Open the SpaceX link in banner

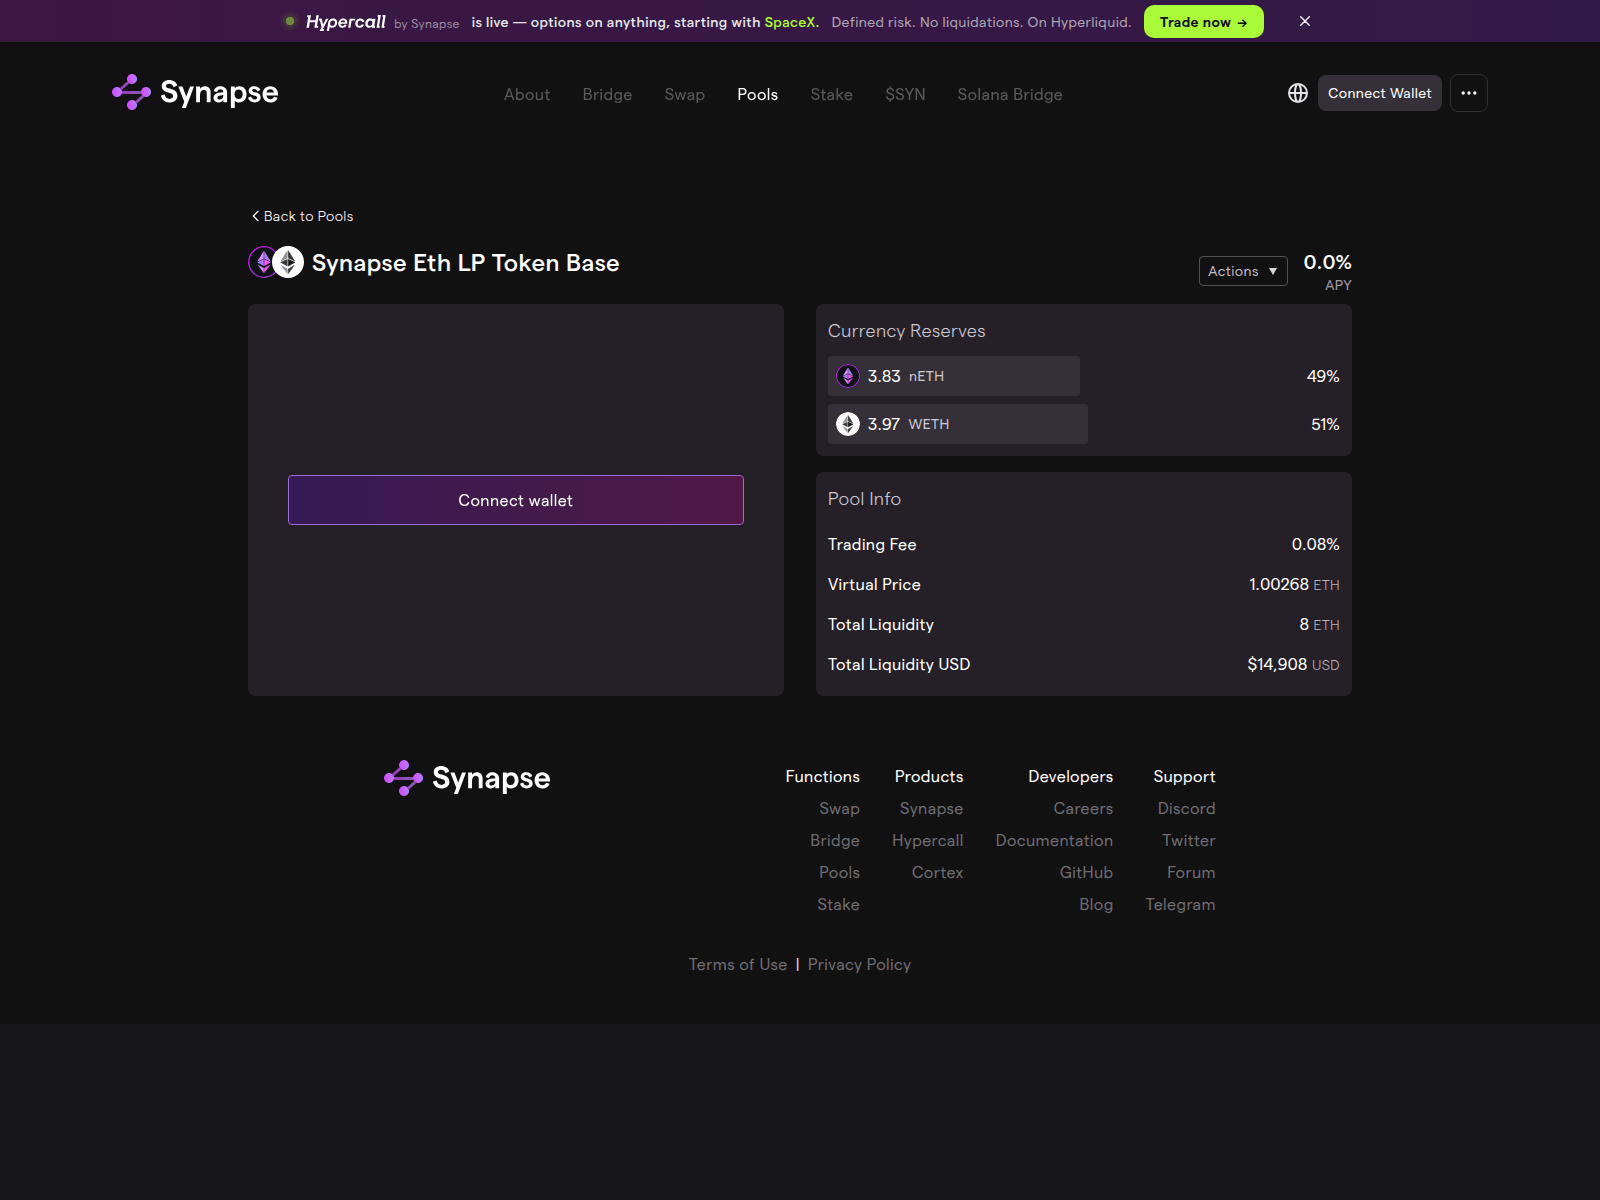pyautogui.click(x=790, y=22)
